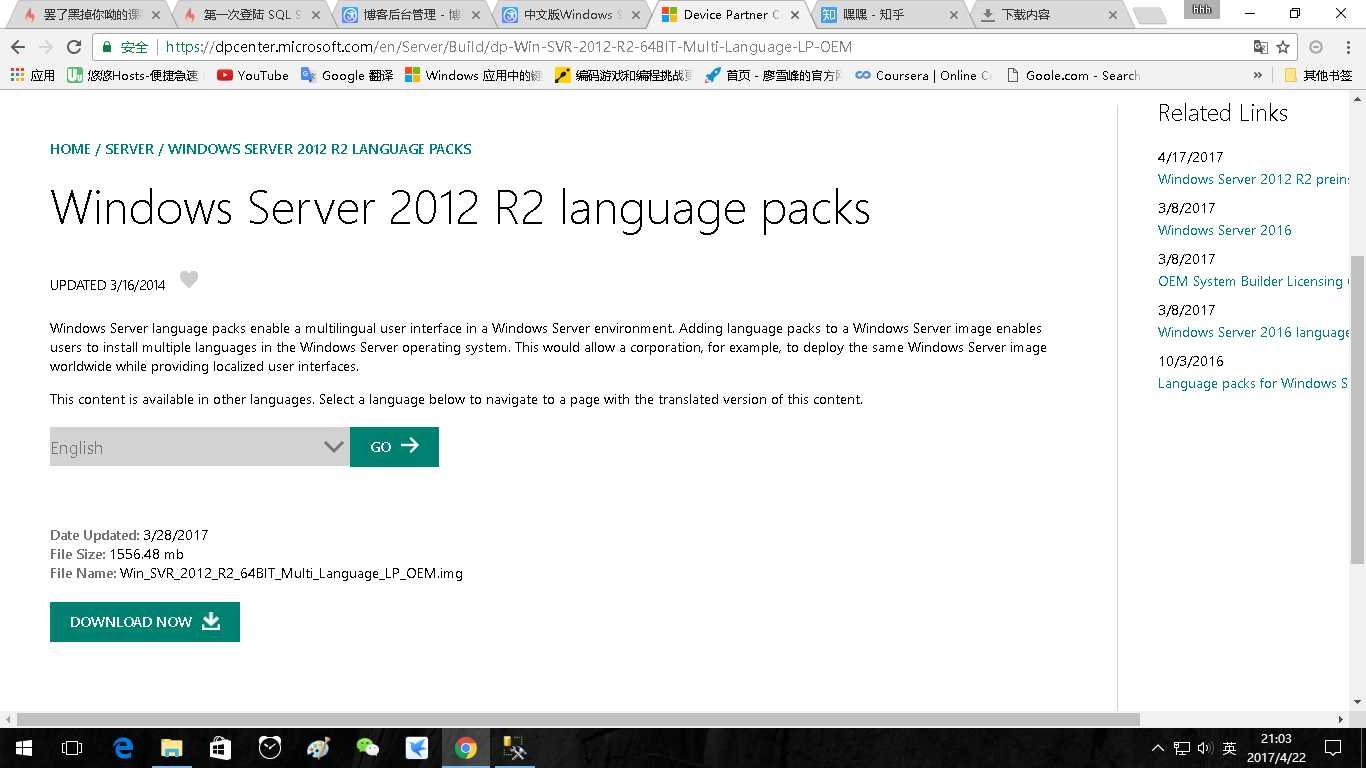Click the hhh profile button
Viewport: 1366px width, 768px height.
[1201, 9]
